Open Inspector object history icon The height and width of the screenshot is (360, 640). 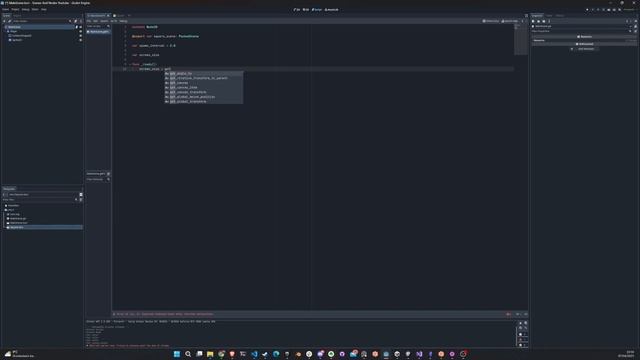[636, 21]
